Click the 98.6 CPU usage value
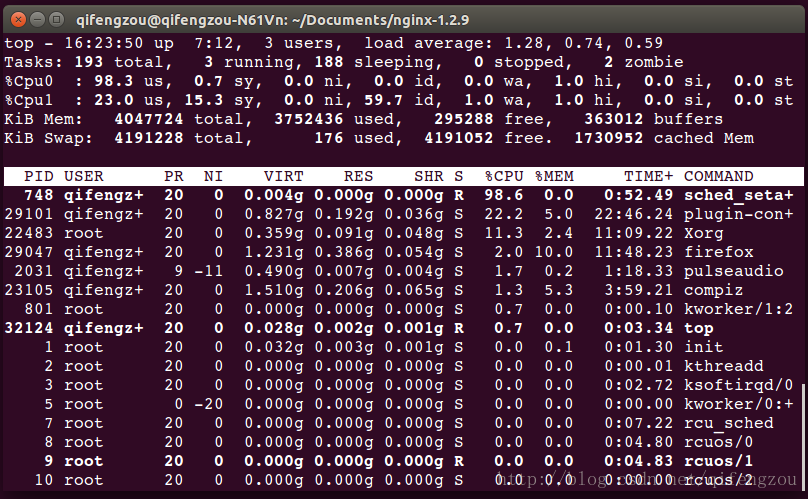 coord(504,195)
